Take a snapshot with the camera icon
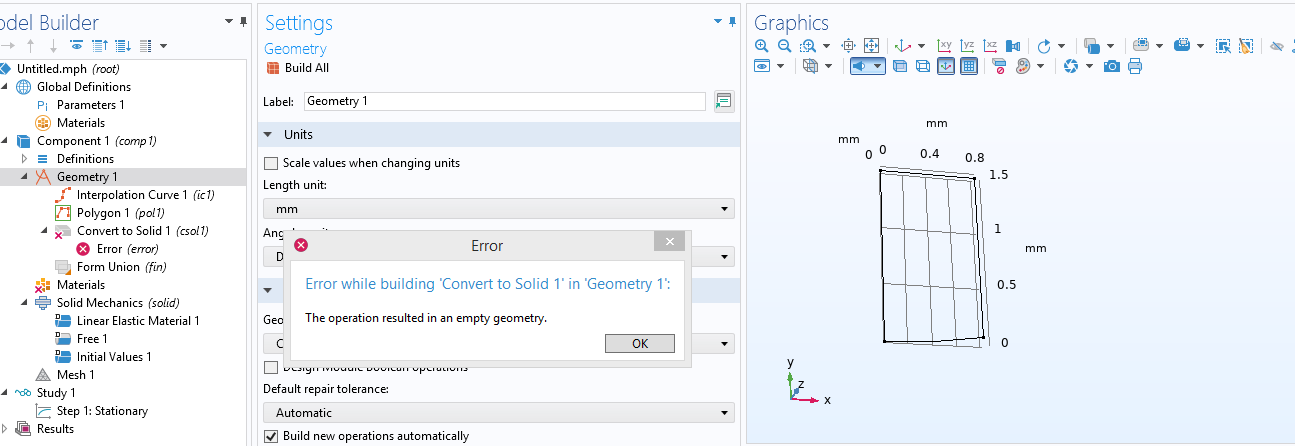The image size is (1295, 446). pyautogui.click(x=1111, y=66)
